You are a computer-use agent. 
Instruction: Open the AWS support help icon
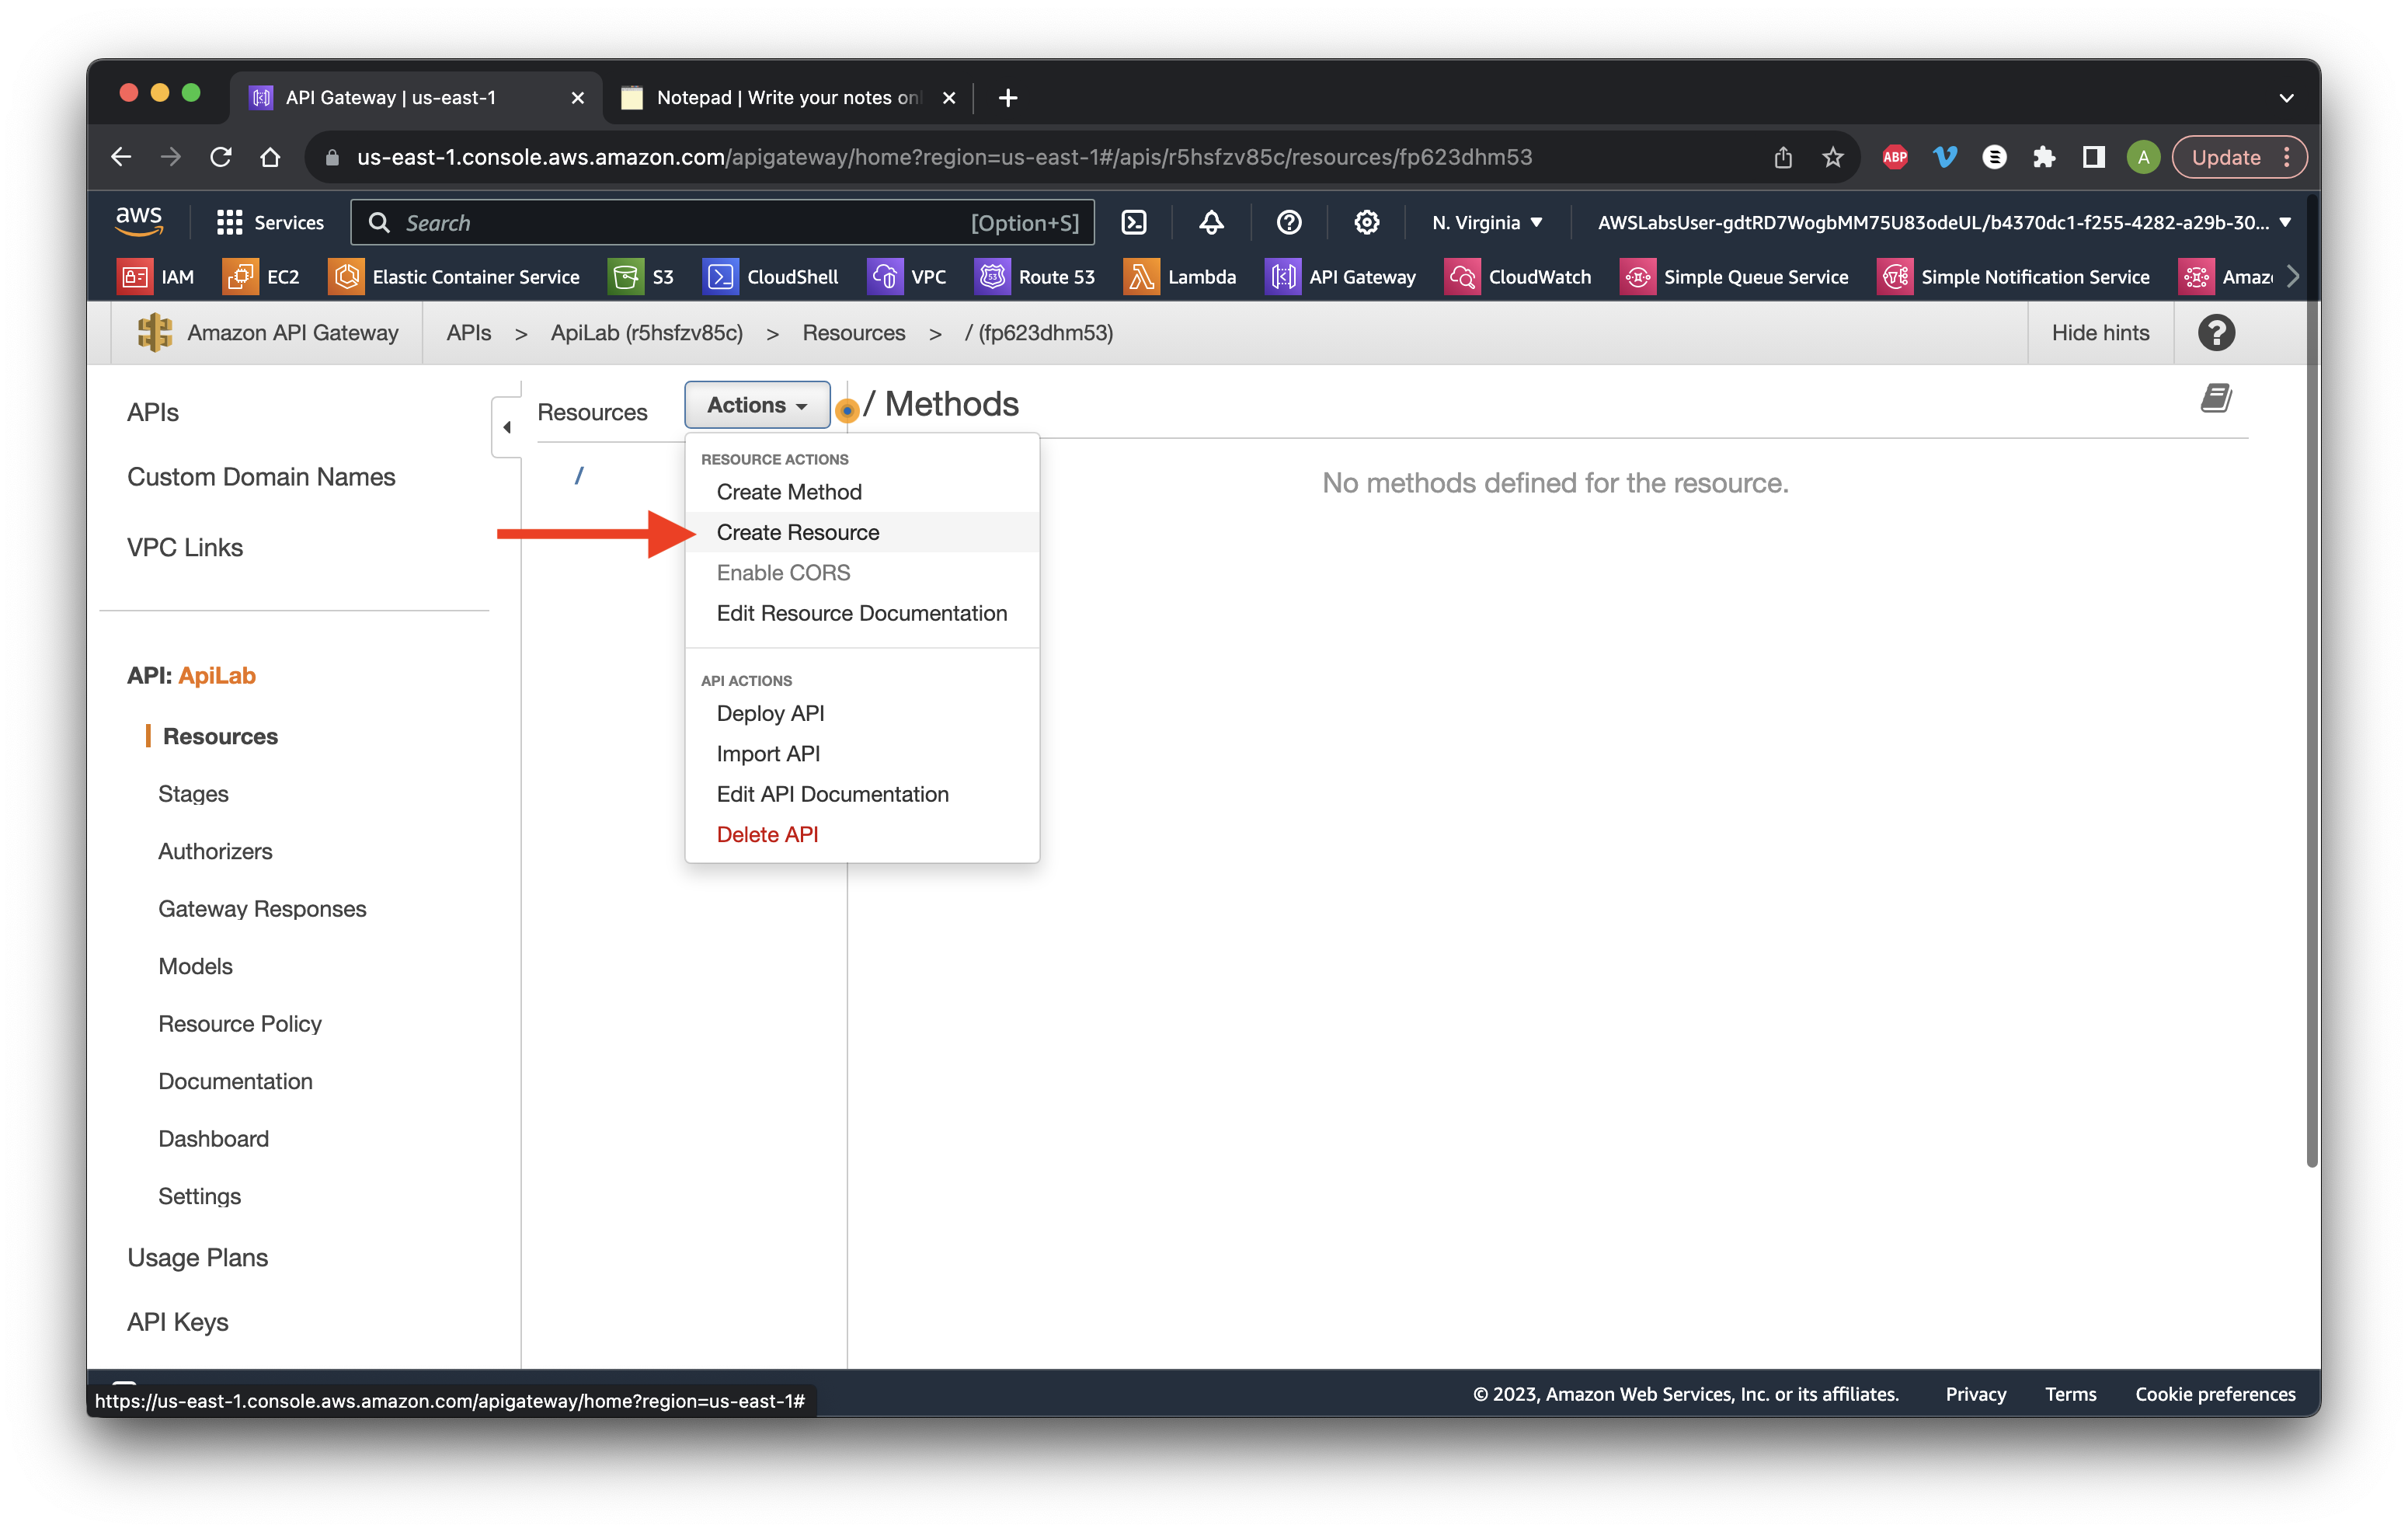1289,222
